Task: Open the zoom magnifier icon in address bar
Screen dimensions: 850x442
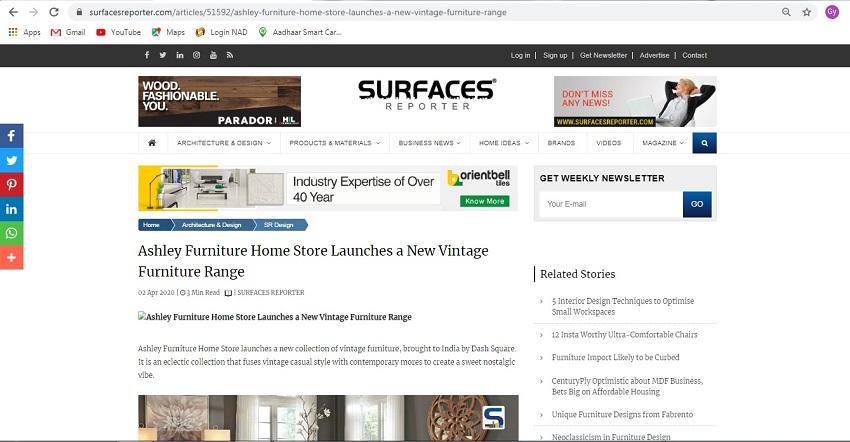Action: (786, 12)
